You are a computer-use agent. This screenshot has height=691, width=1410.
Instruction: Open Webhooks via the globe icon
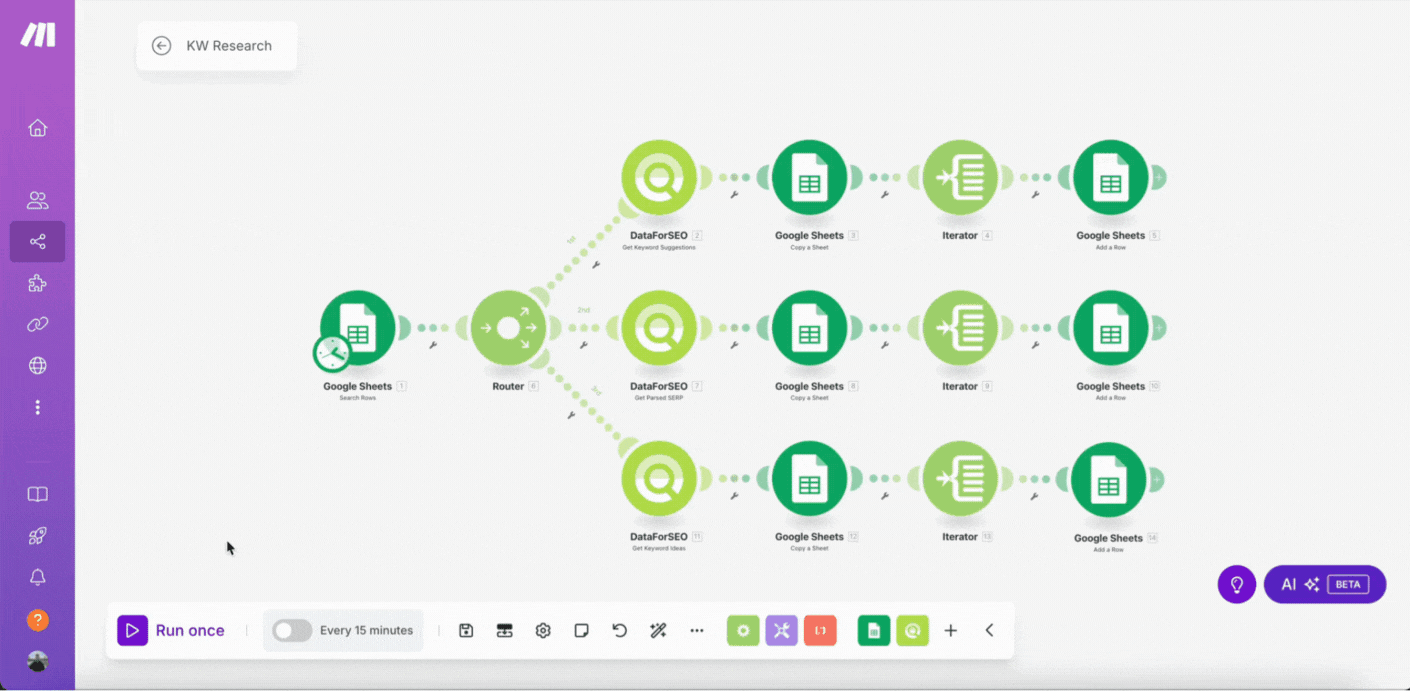click(x=38, y=366)
